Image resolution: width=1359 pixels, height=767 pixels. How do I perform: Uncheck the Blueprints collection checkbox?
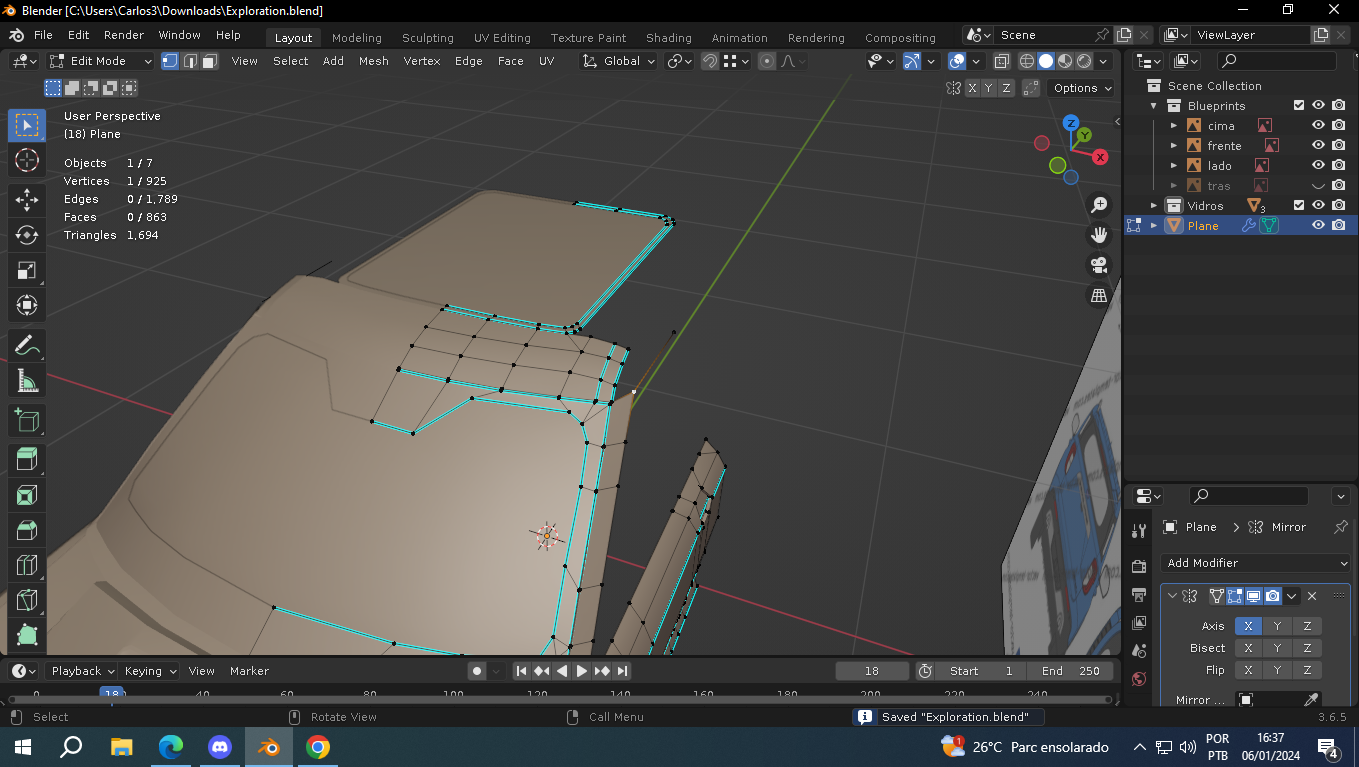coord(1299,106)
